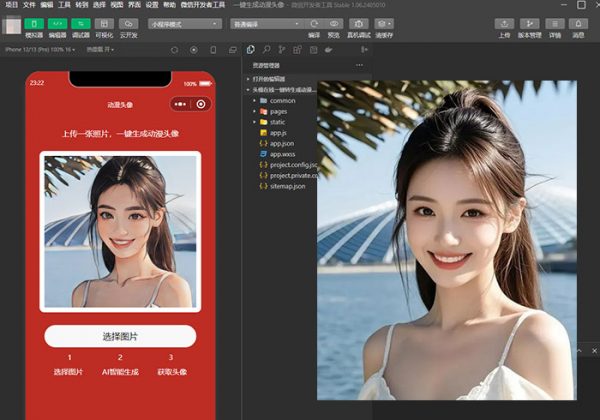Expand the pages folder in file tree
The image size is (600, 420).
click(278, 111)
